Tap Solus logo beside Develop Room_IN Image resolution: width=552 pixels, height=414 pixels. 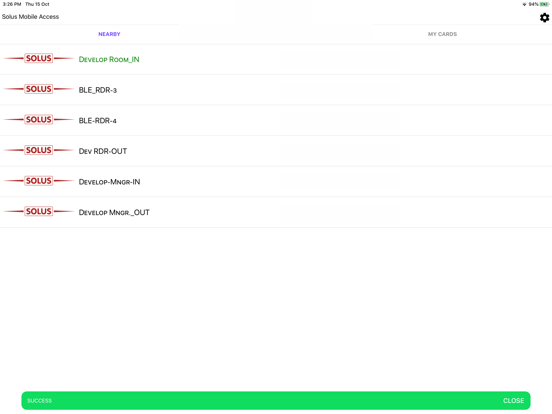tap(39, 58)
